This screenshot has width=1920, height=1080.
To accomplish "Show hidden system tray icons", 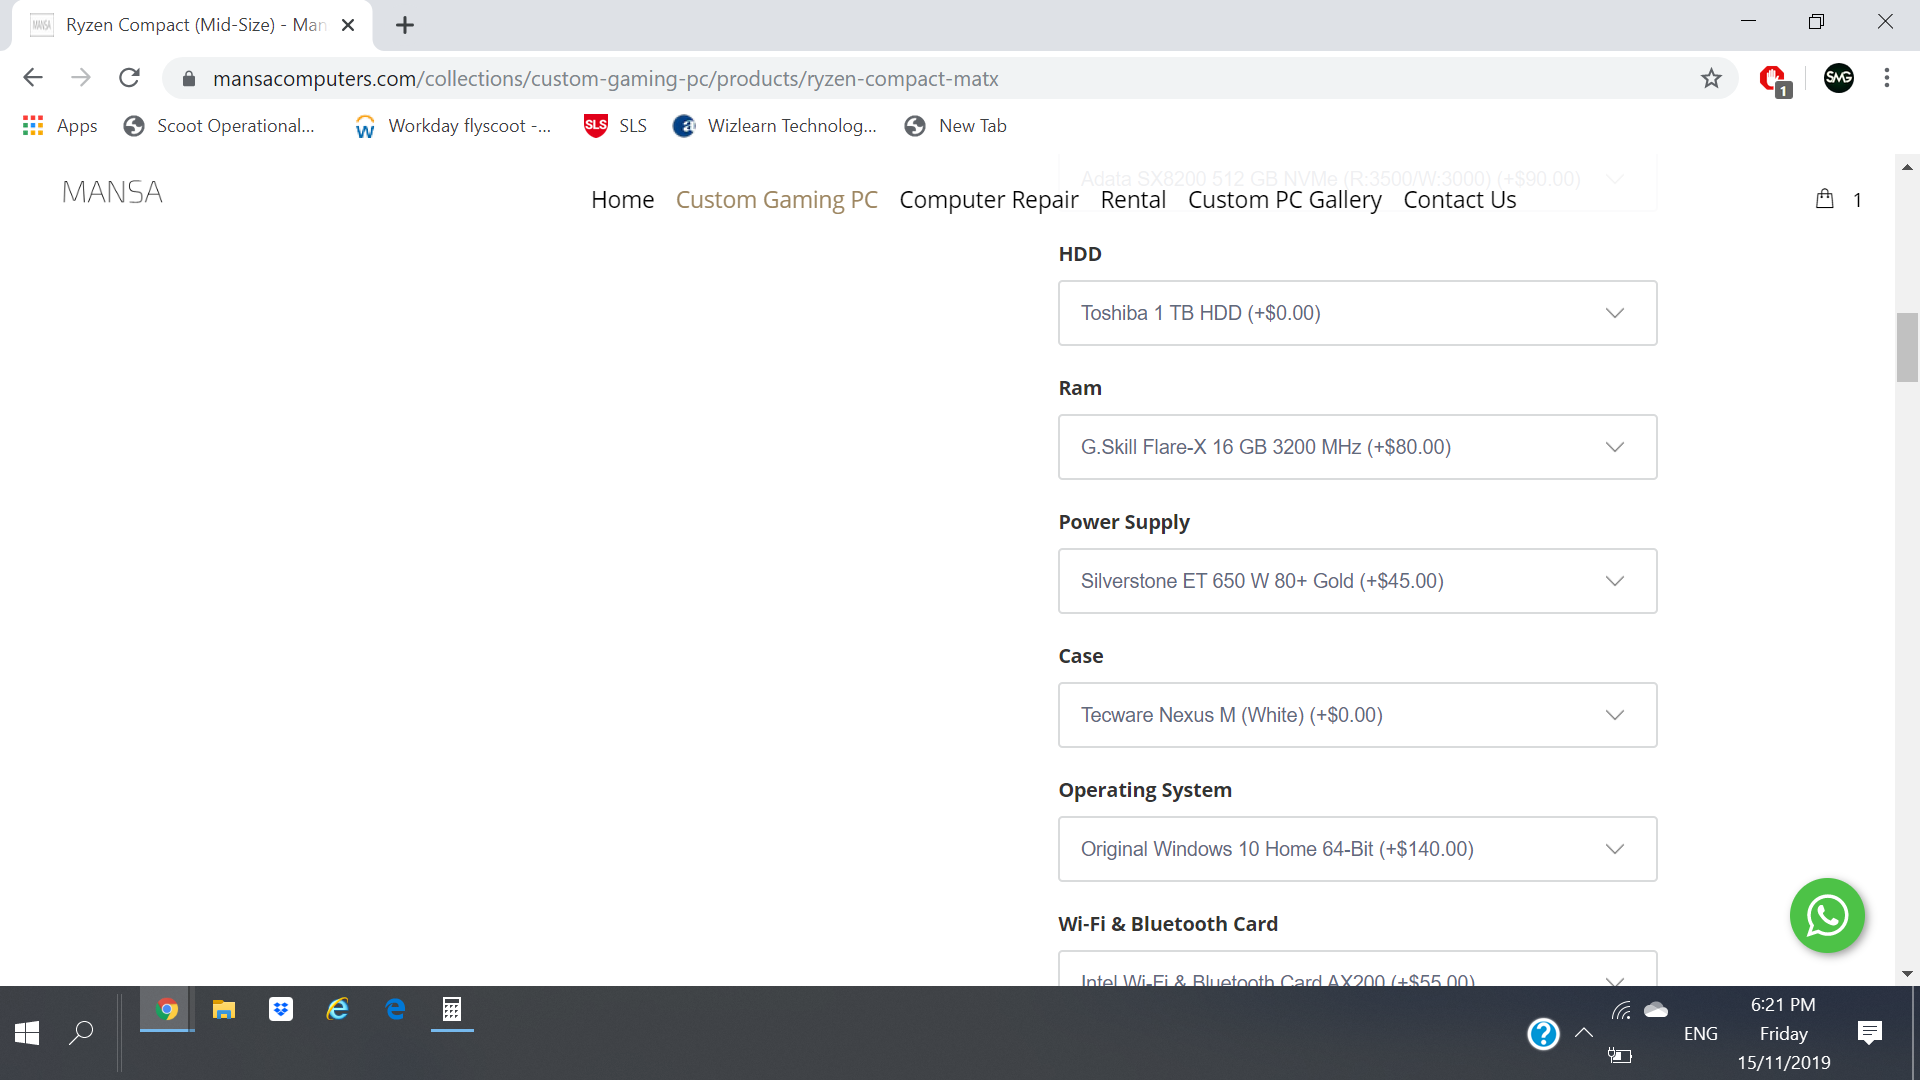I will click(1584, 1033).
